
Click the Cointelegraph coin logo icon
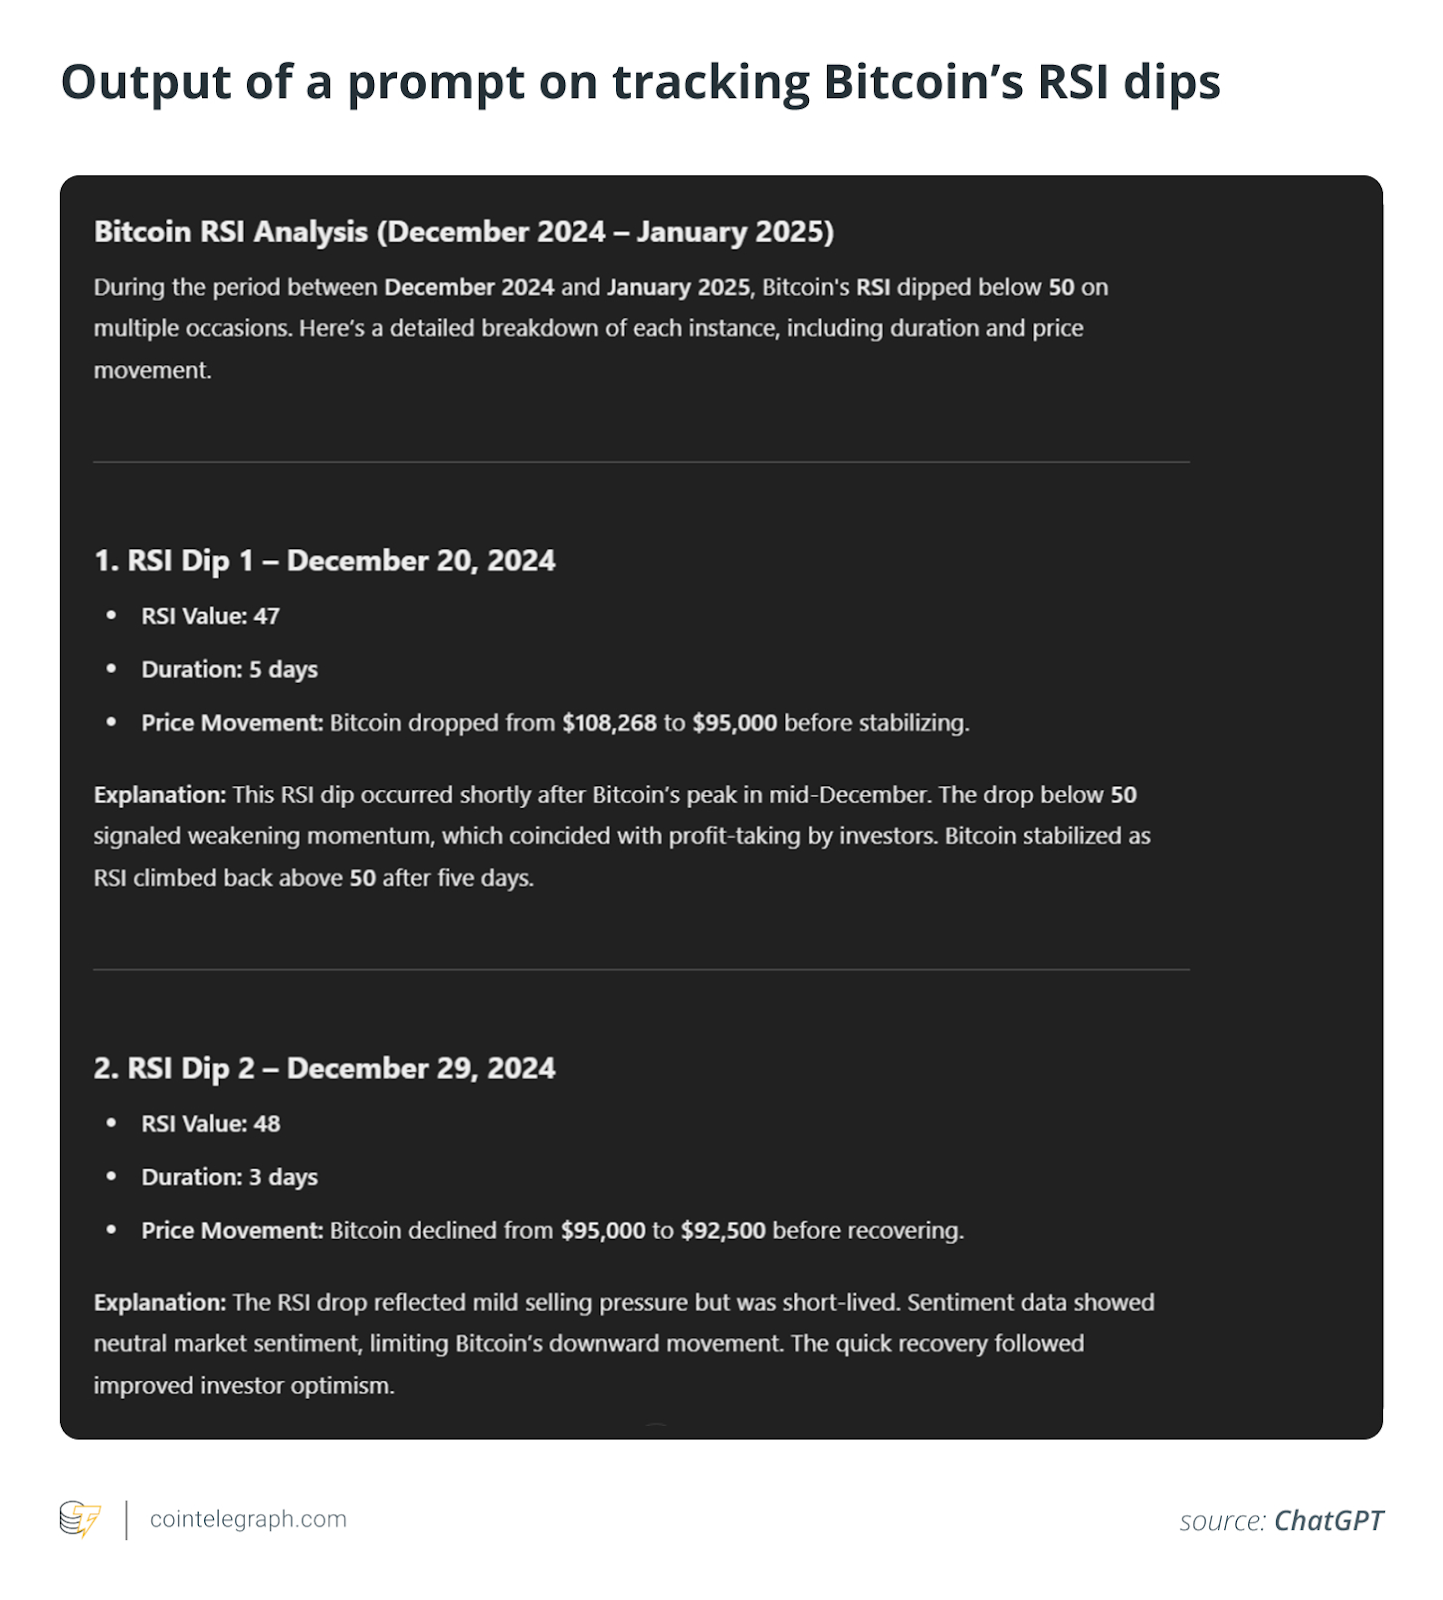pos(80,1519)
